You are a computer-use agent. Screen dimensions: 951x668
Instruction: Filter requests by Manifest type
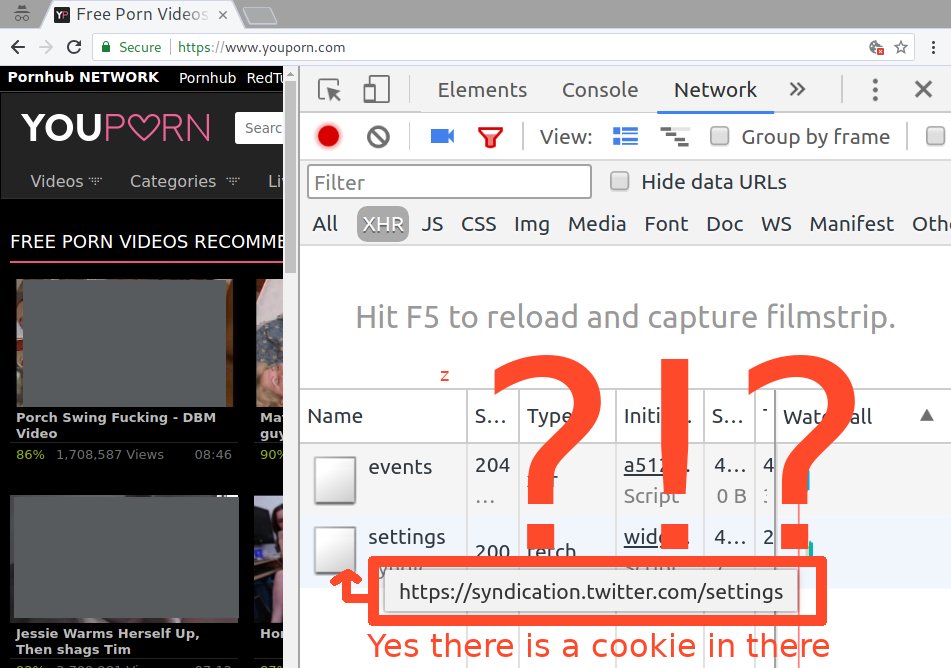tap(852, 224)
